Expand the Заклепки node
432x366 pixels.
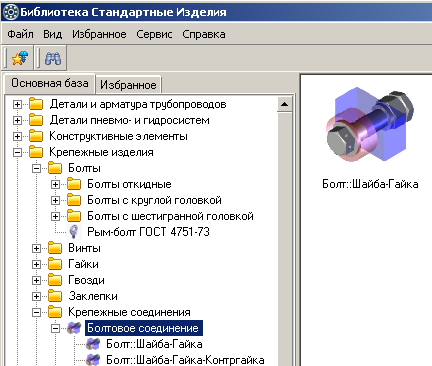36,296
